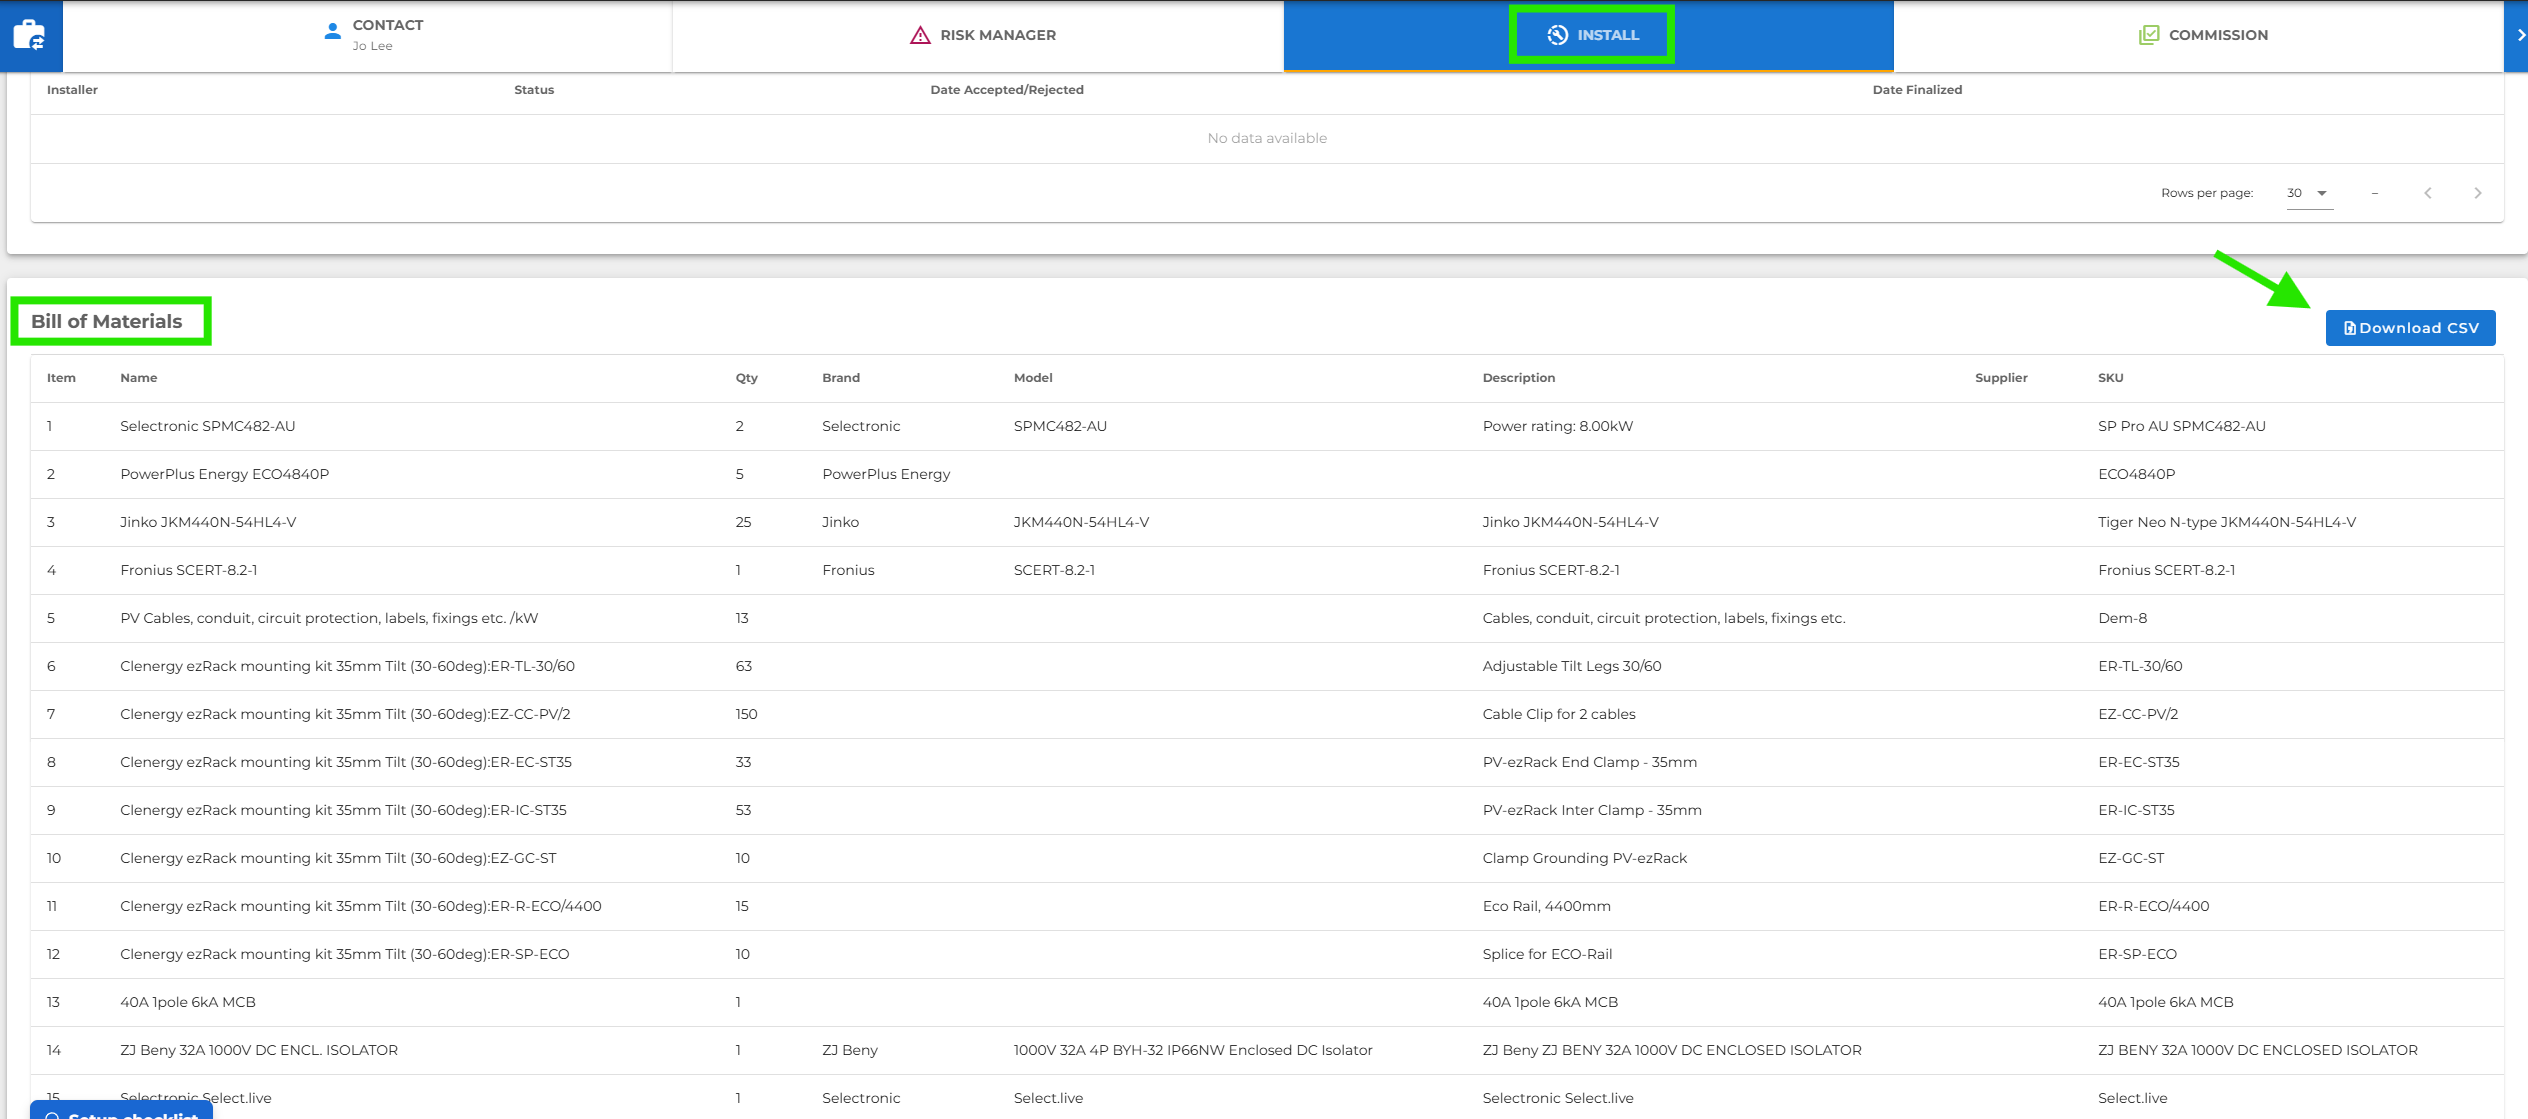This screenshot has width=2528, height=1119.
Task: Click model 1000V 32A 4P BYH-32 isolator
Action: [x=1193, y=1050]
